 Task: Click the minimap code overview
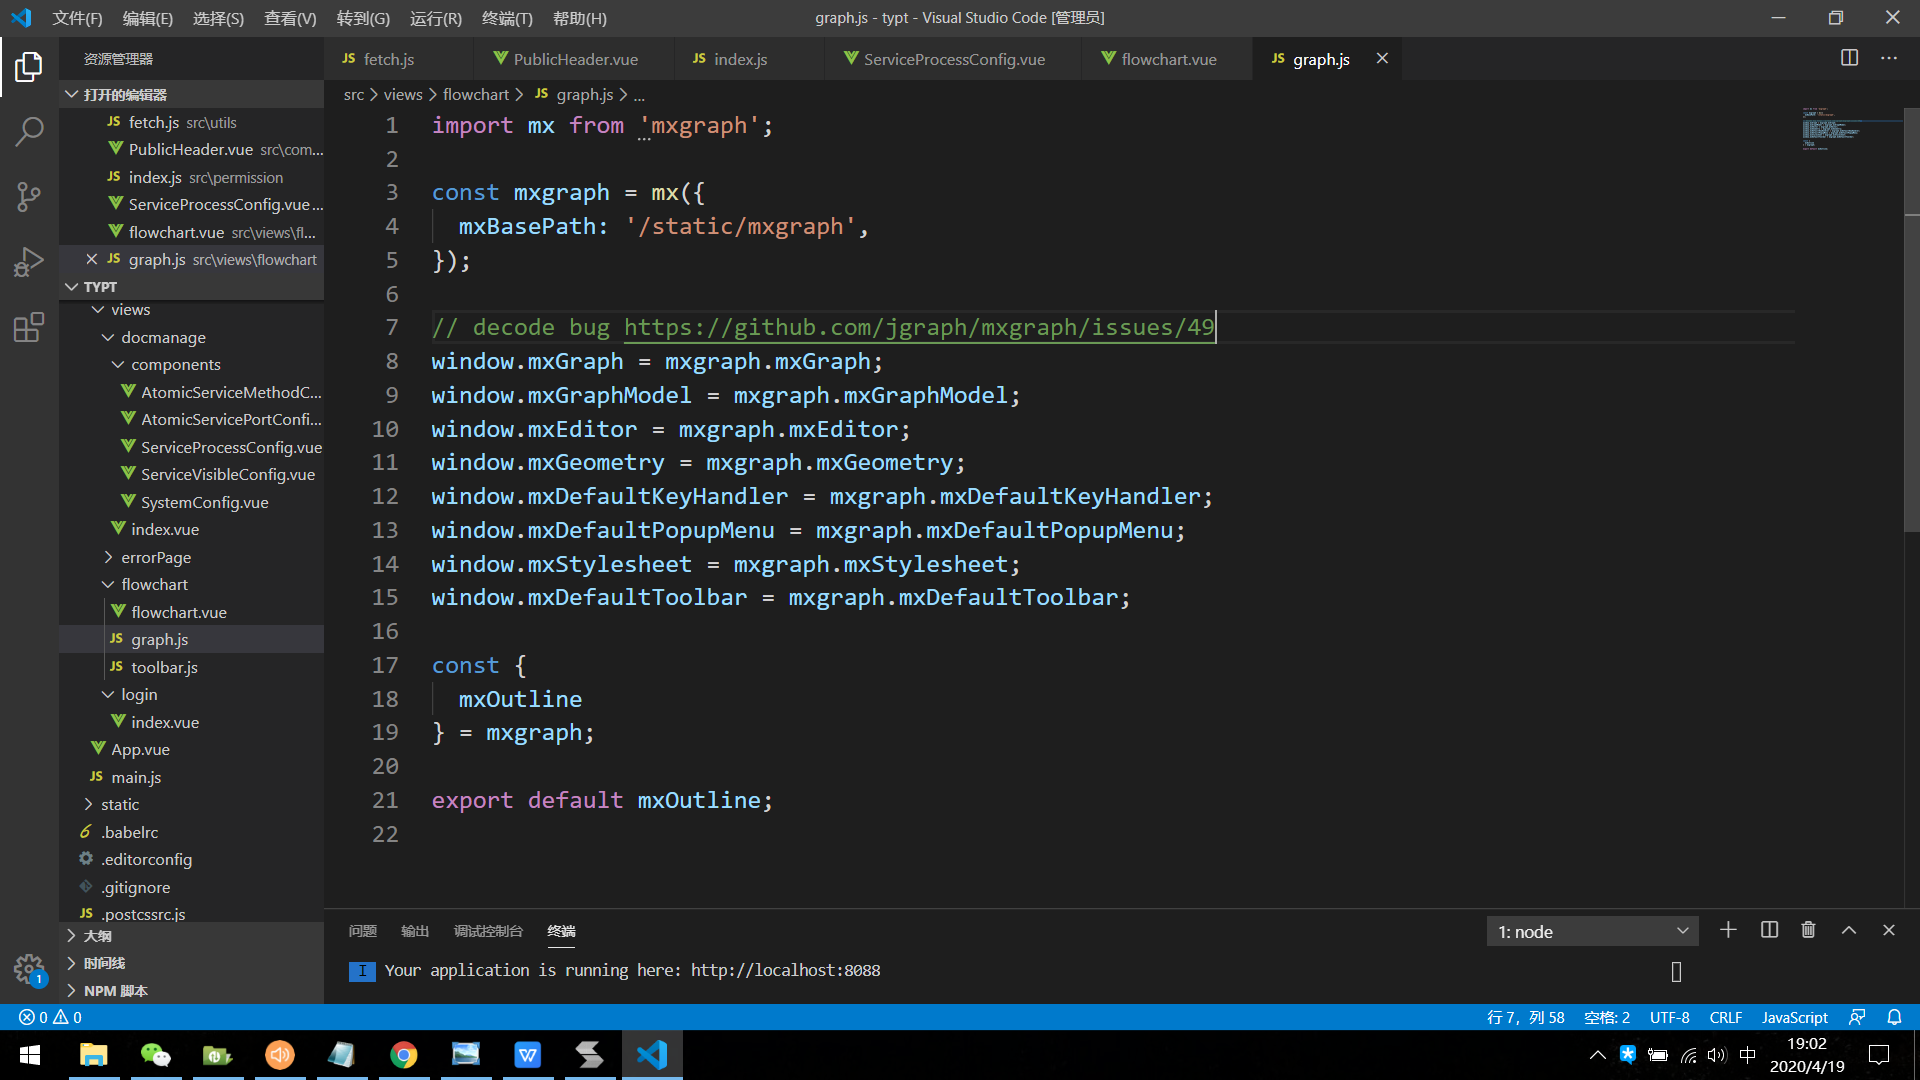click(x=1830, y=129)
